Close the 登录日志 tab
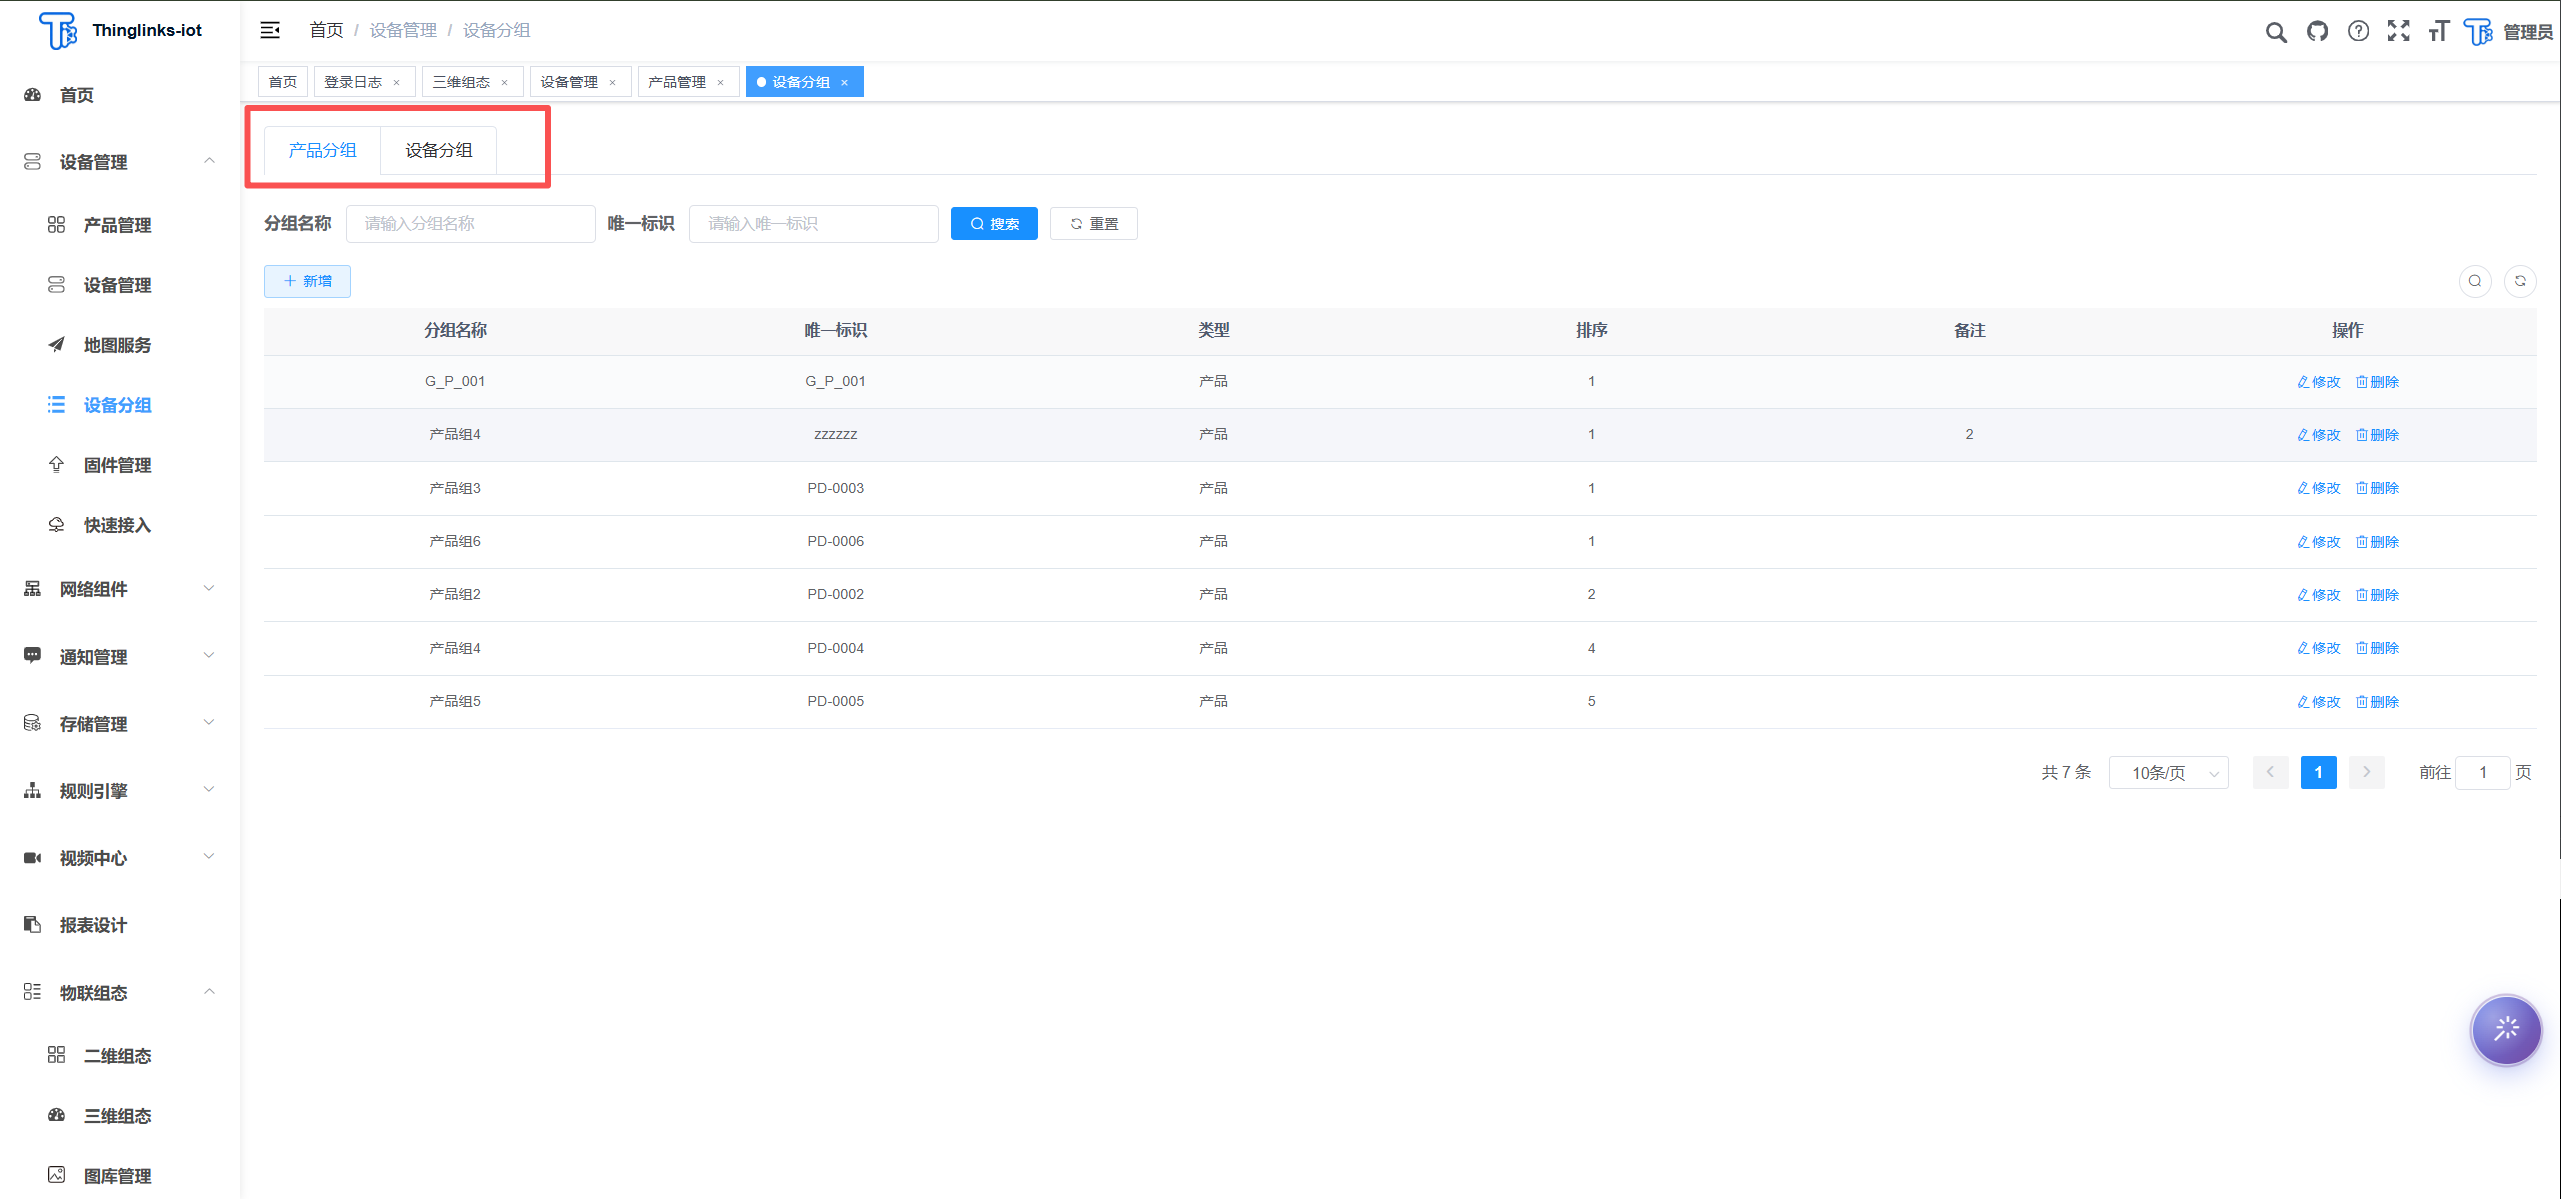 pos(397,82)
